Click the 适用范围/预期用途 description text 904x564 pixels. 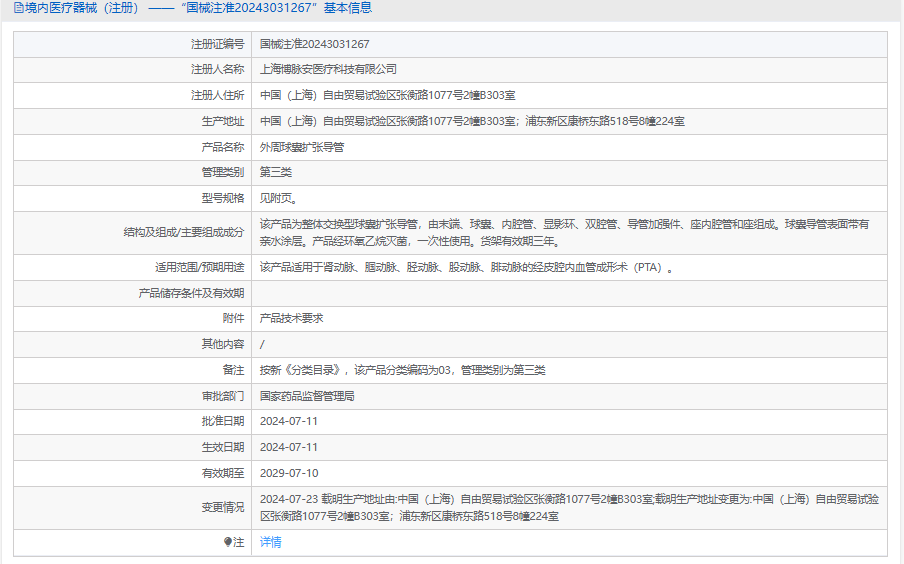click(x=466, y=268)
